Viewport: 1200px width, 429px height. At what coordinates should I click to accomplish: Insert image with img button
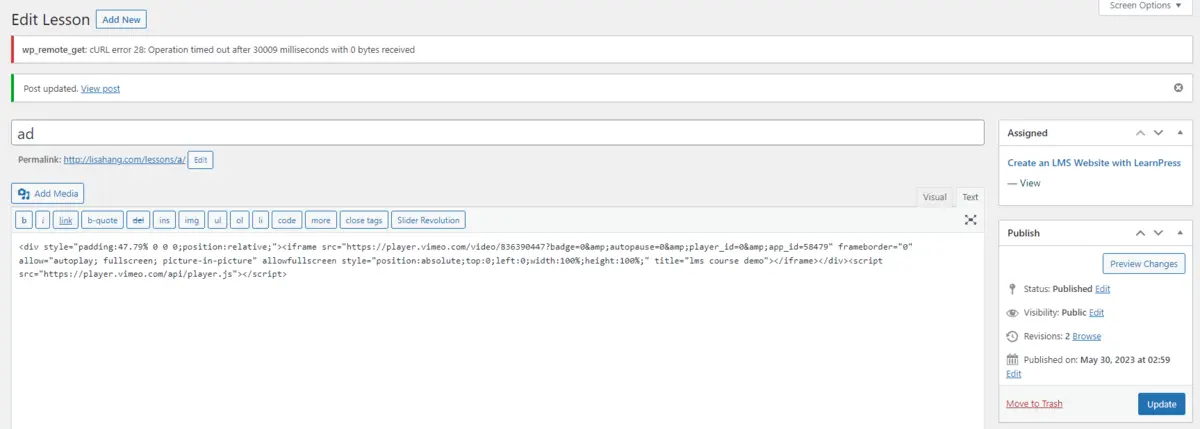tap(191, 220)
